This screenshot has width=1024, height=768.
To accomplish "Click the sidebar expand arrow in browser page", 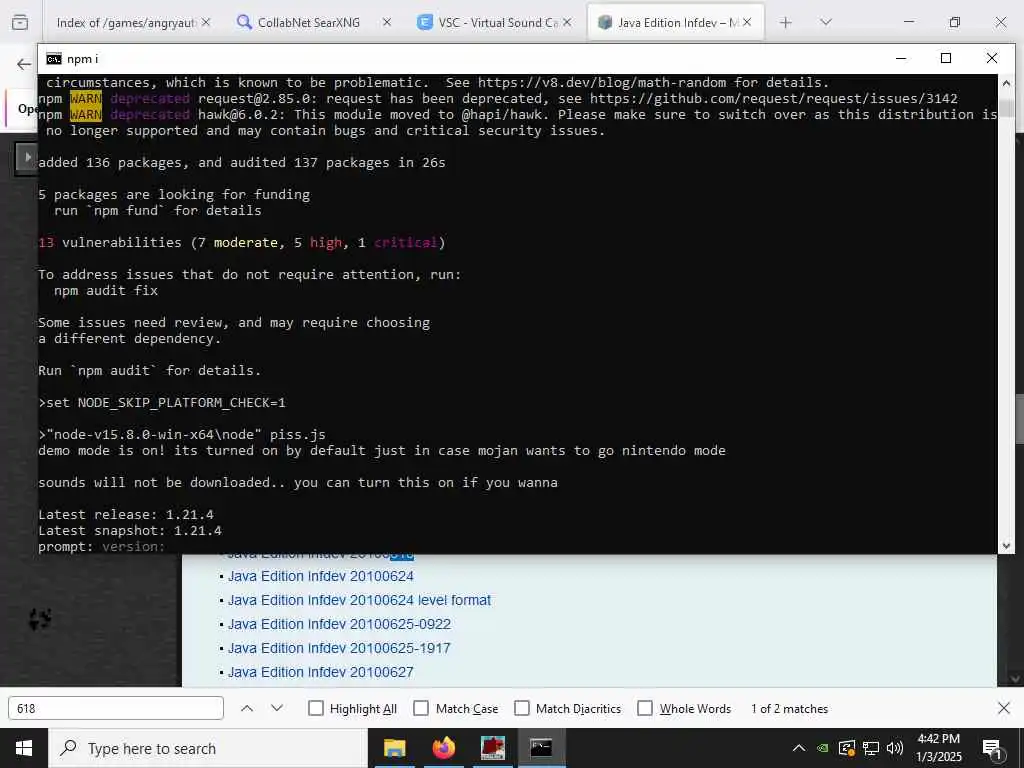I will (27, 157).
